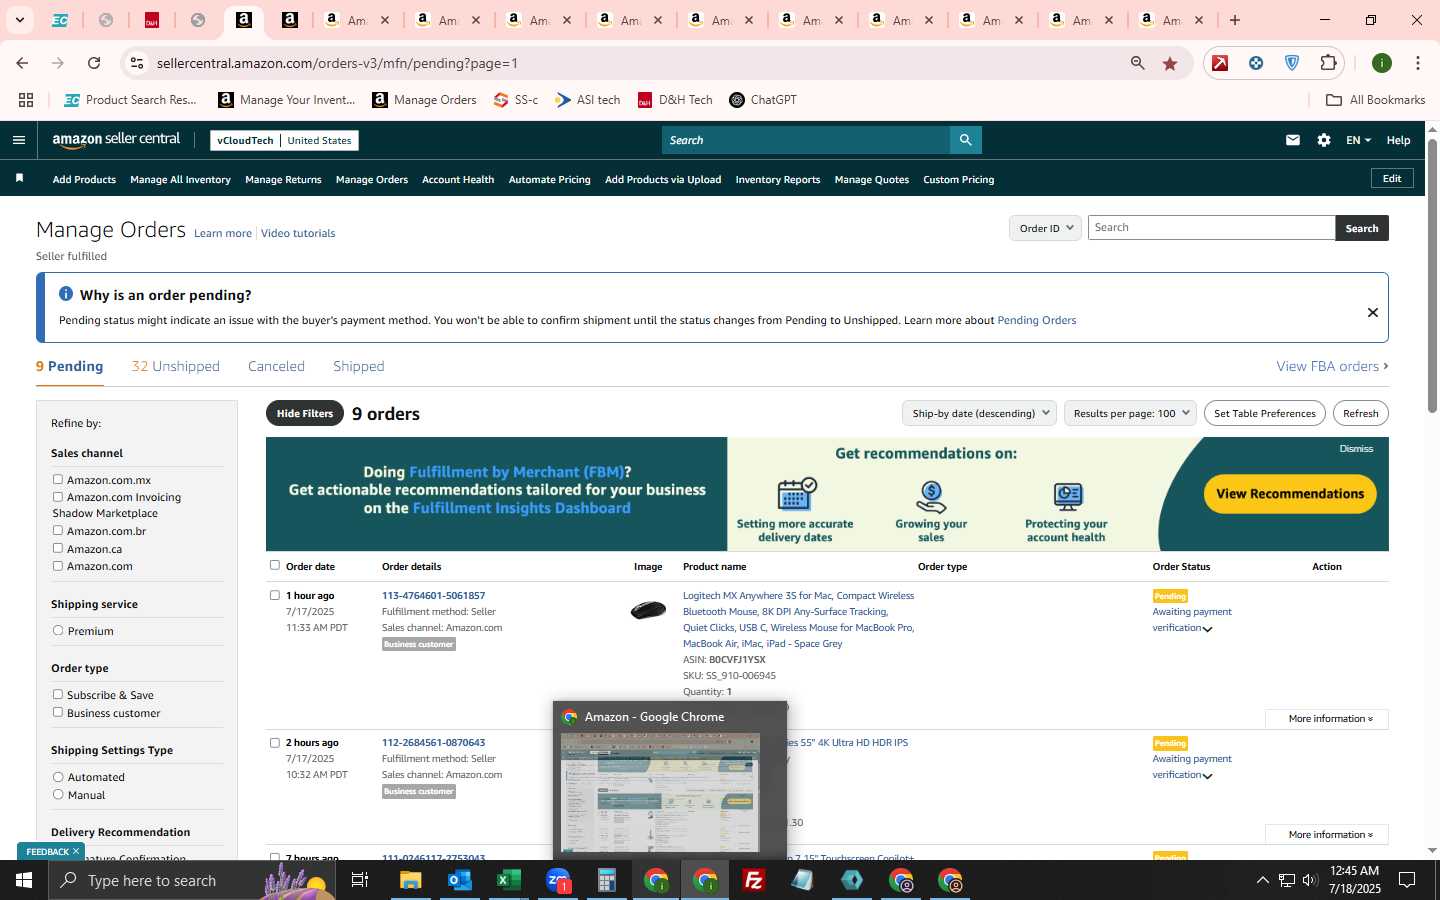1440x900 pixels.
Task: Check the Subscribe & Save order type
Action: point(58,695)
